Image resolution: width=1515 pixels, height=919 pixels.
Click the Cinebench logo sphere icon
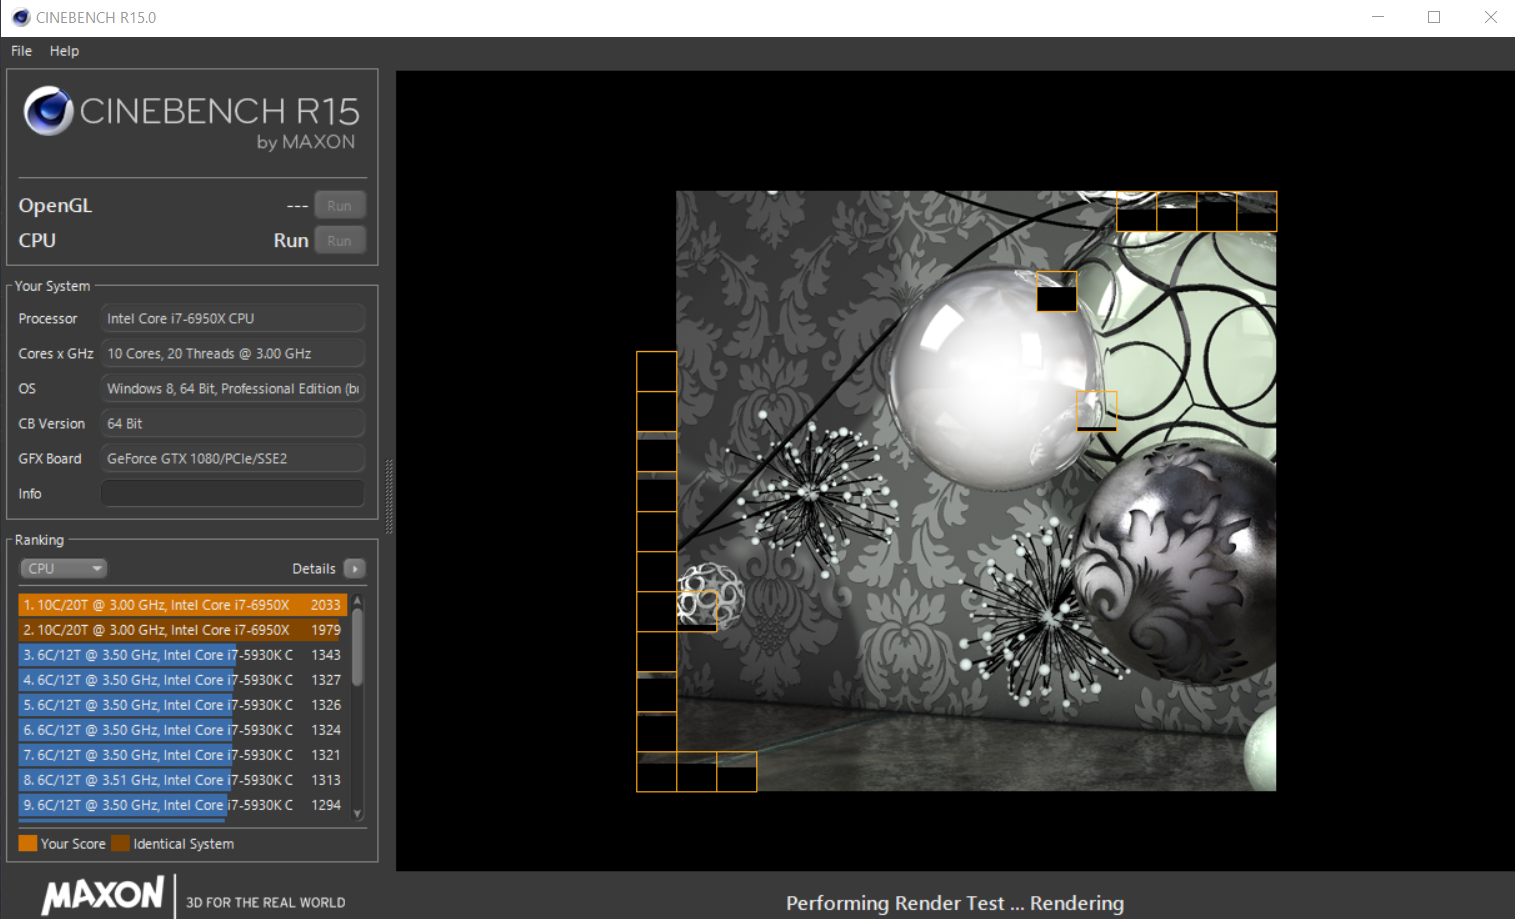[x=48, y=111]
